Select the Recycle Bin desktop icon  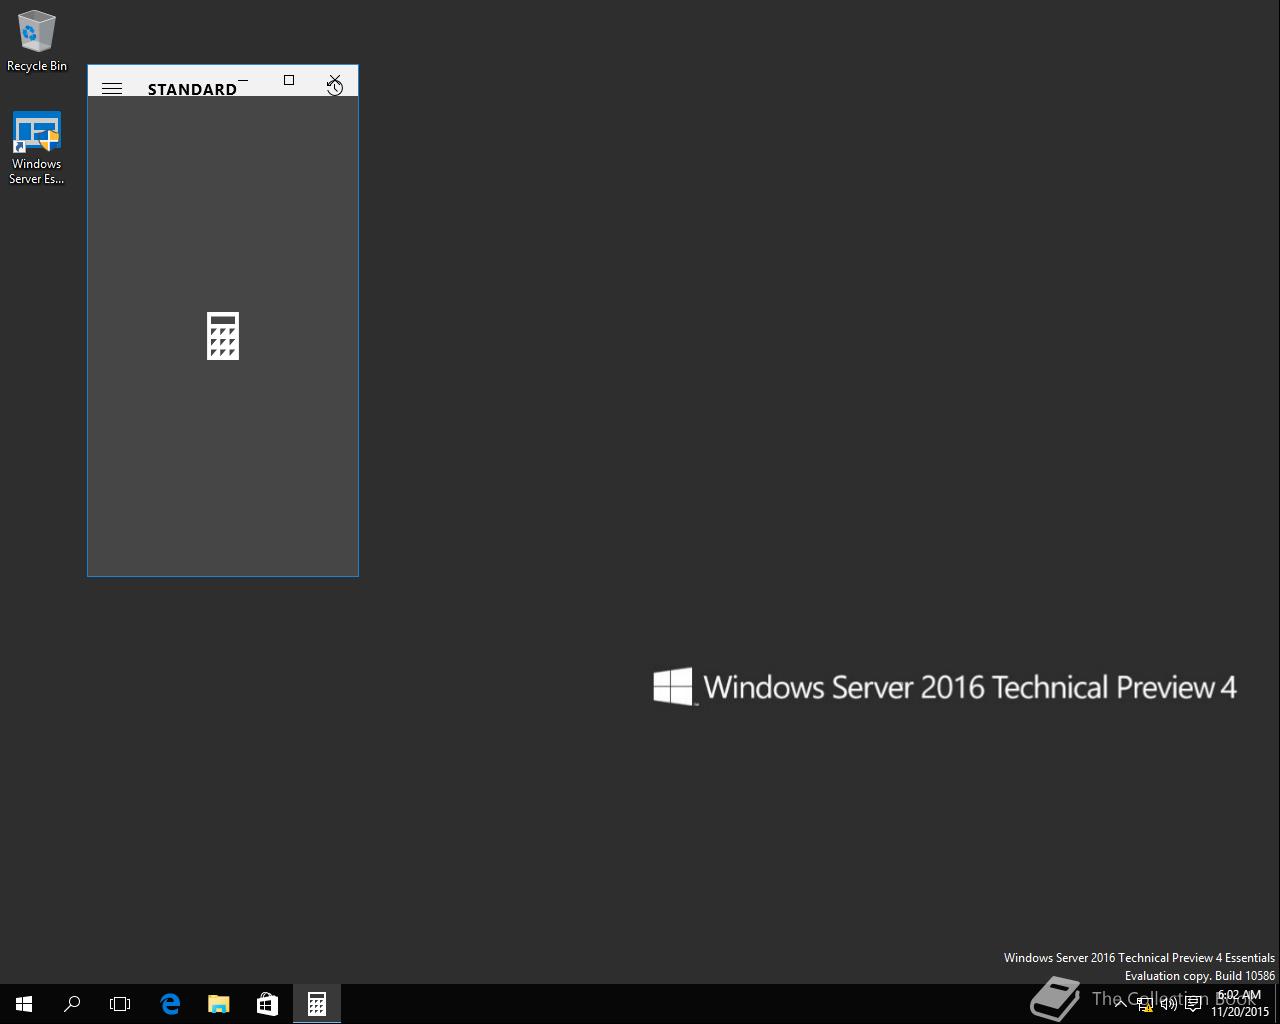tap(37, 42)
